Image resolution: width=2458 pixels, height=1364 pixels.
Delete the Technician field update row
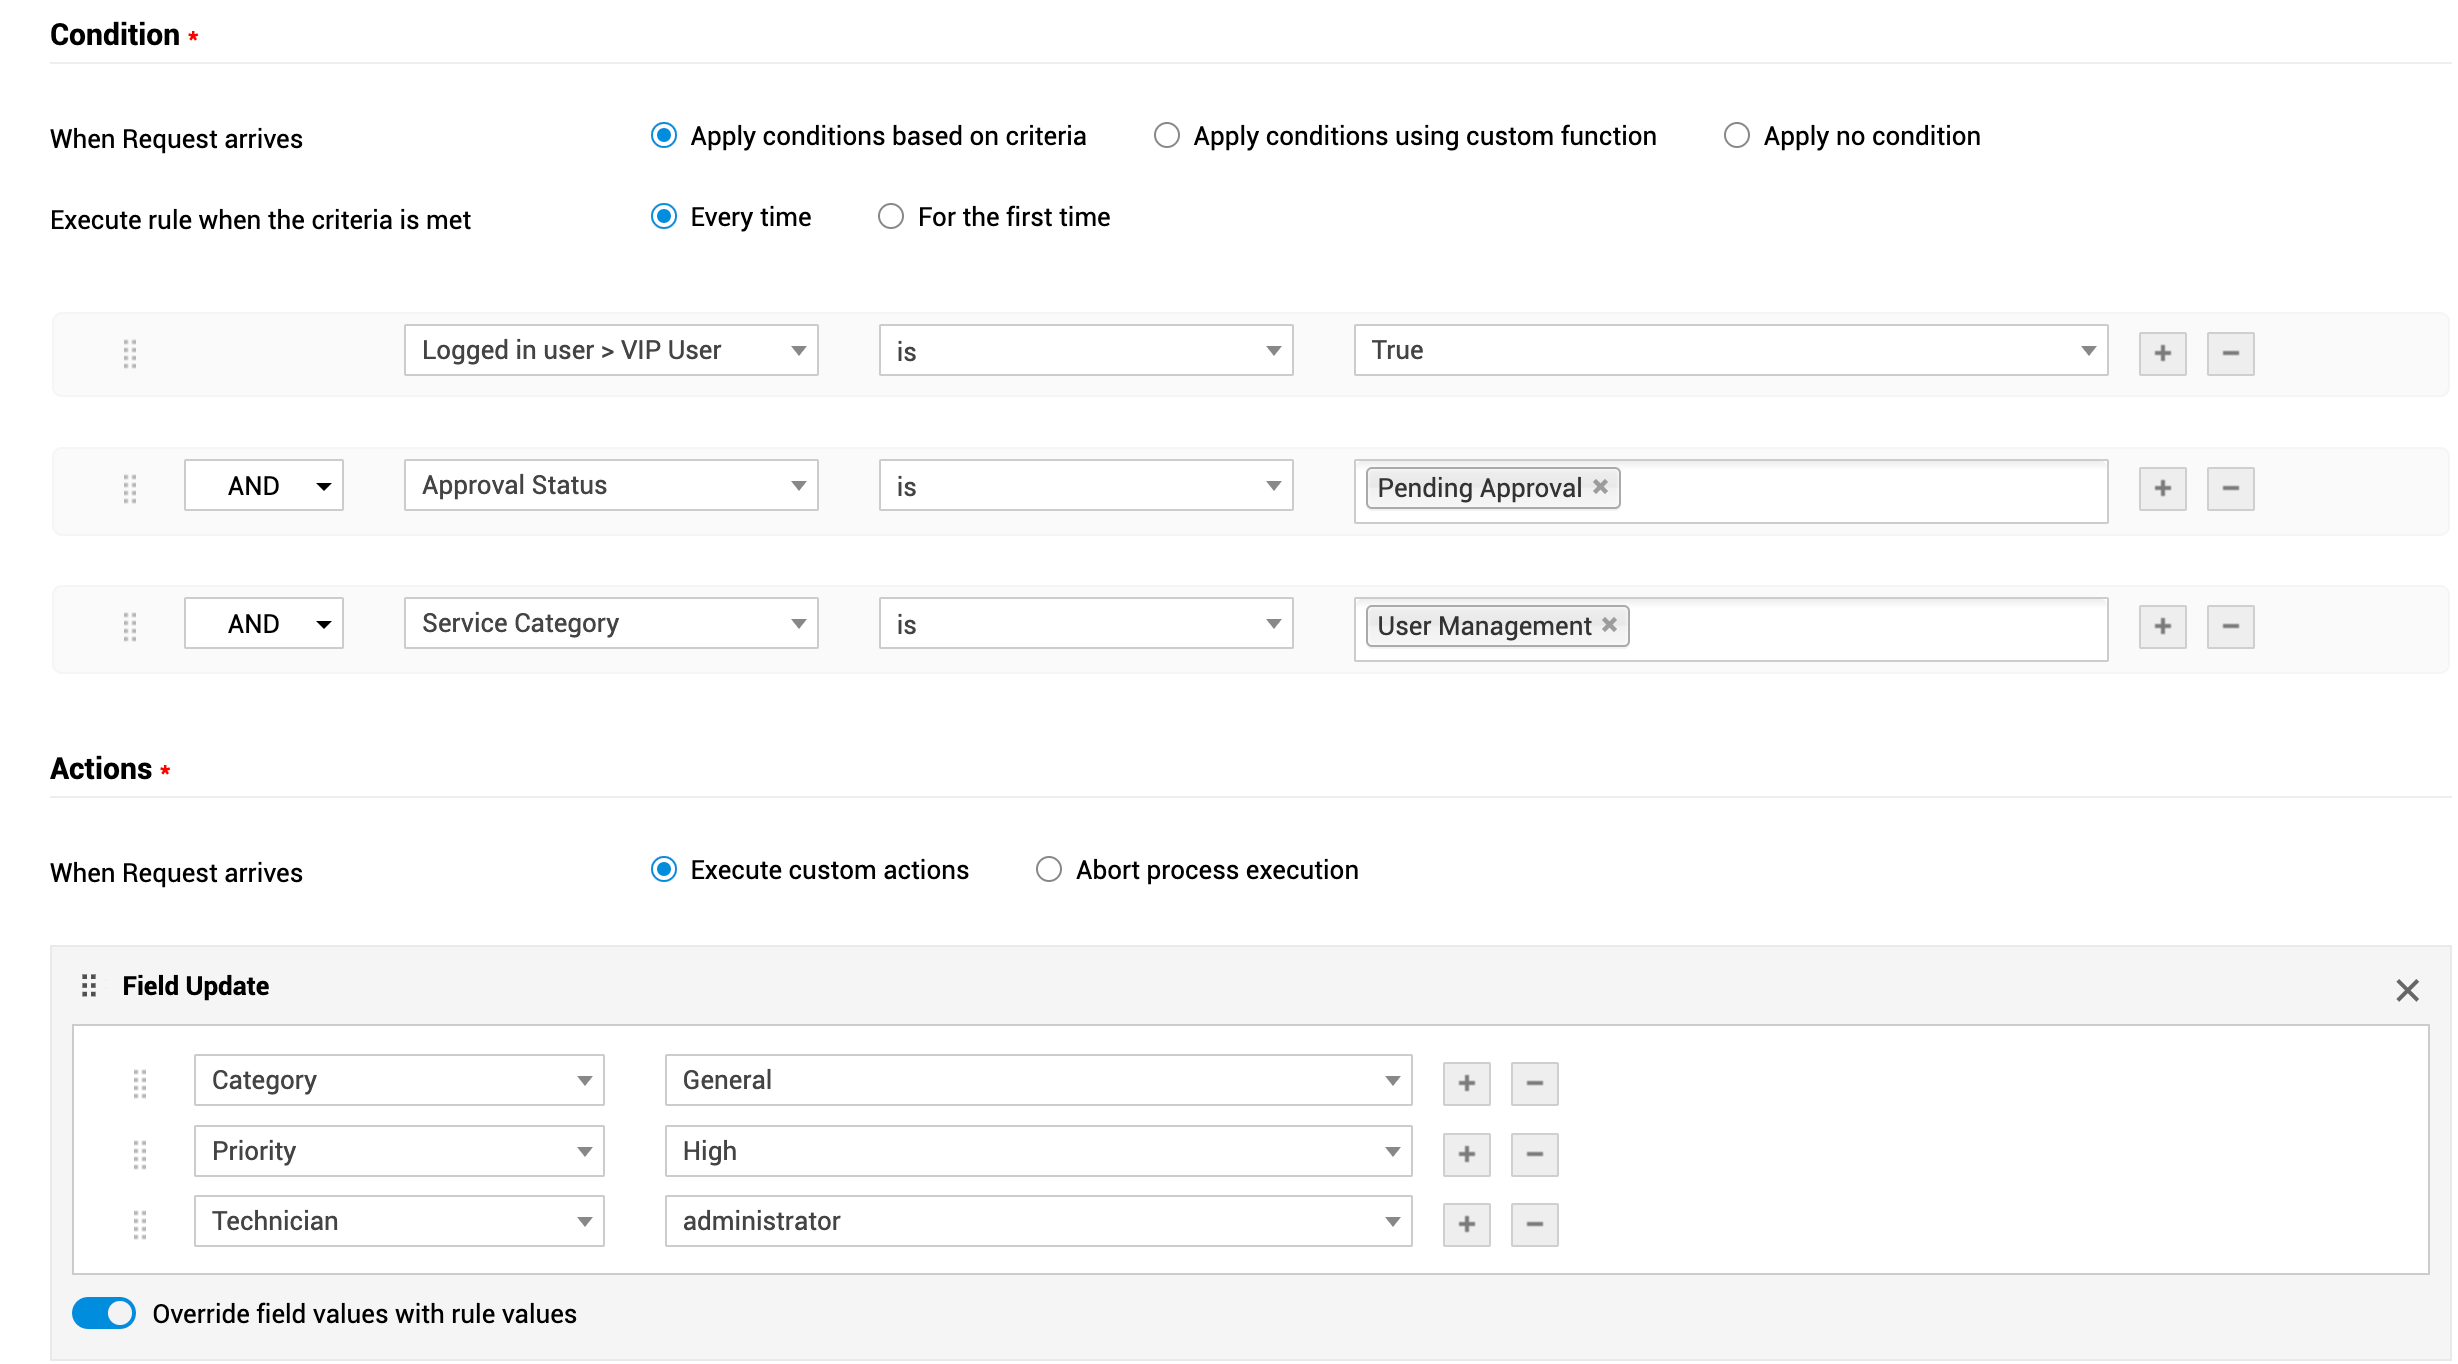point(1534,1224)
